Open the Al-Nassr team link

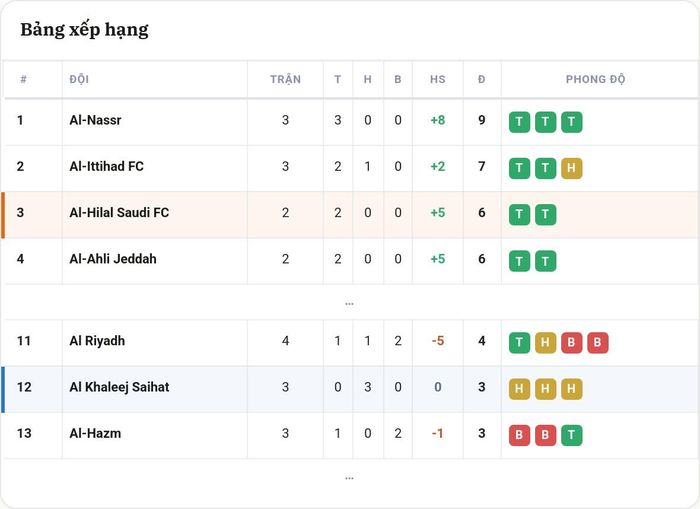(95, 120)
